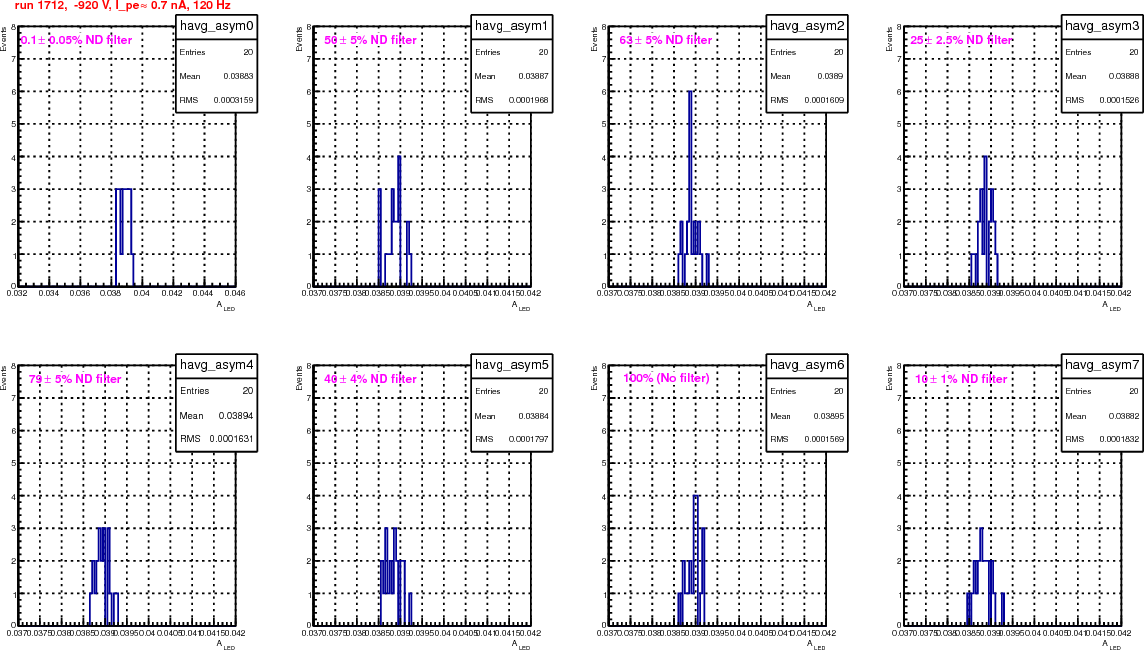The image size is (1144, 650).
Task: Select the havg_asym4 stats box title
Action: click(x=216, y=365)
